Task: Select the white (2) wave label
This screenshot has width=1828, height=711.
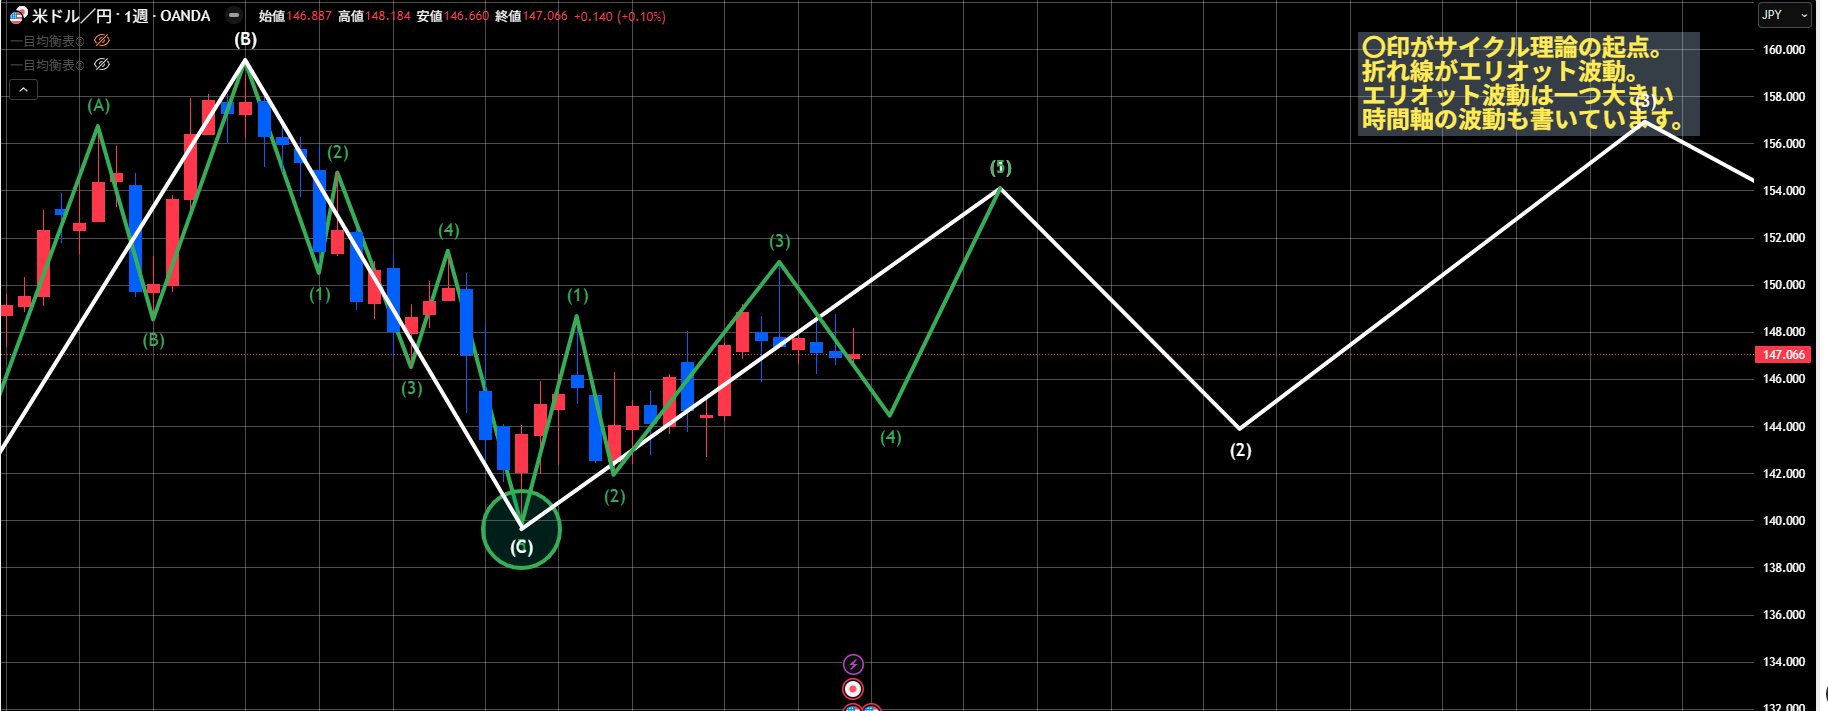Action: [1240, 450]
